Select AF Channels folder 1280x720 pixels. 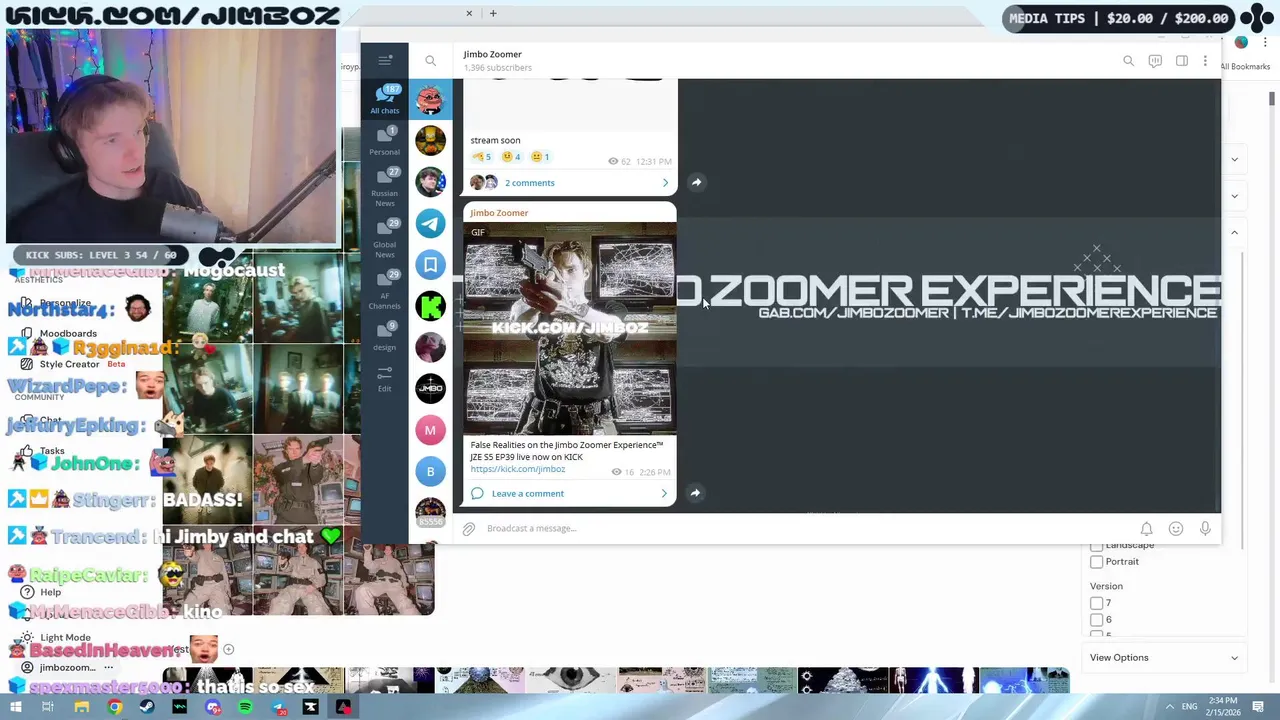pyautogui.click(x=385, y=289)
